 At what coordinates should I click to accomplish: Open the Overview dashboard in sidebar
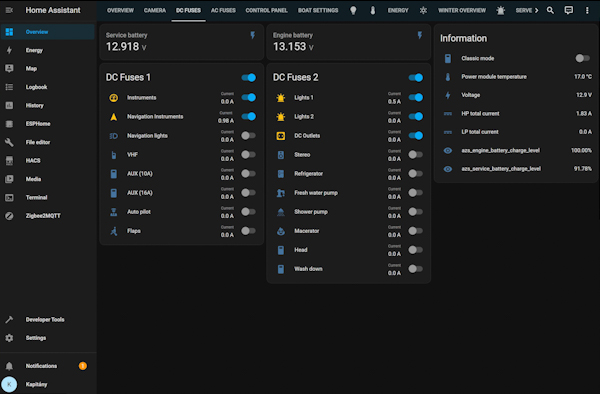point(47,32)
